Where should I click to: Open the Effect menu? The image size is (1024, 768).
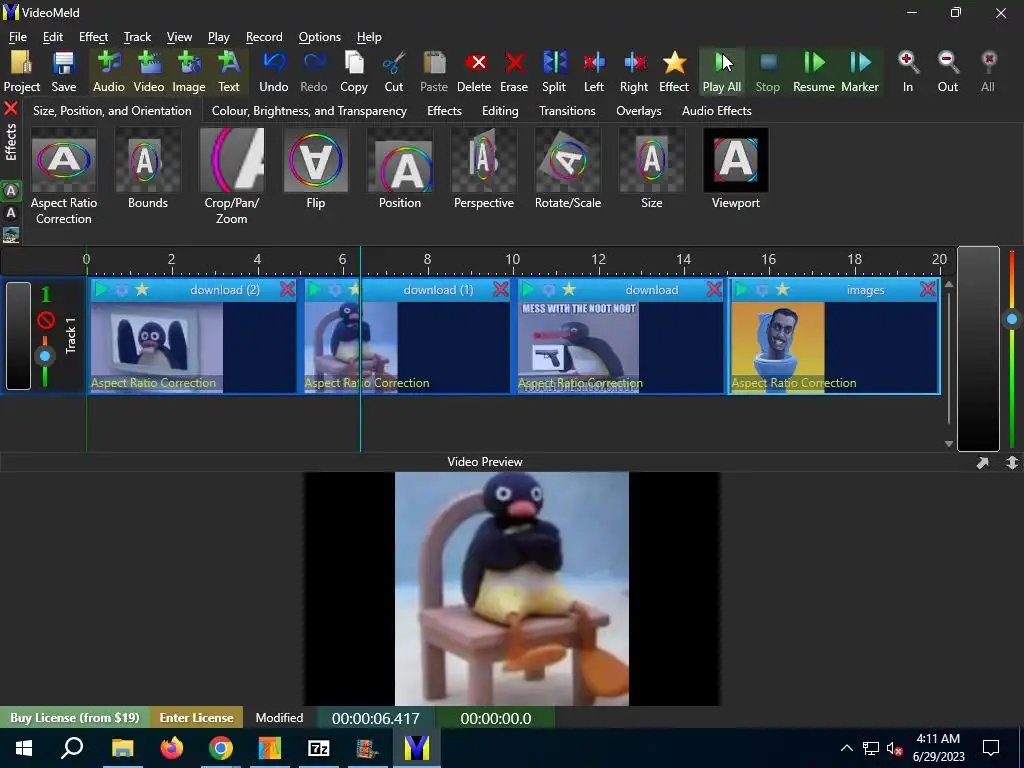point(93,37)
